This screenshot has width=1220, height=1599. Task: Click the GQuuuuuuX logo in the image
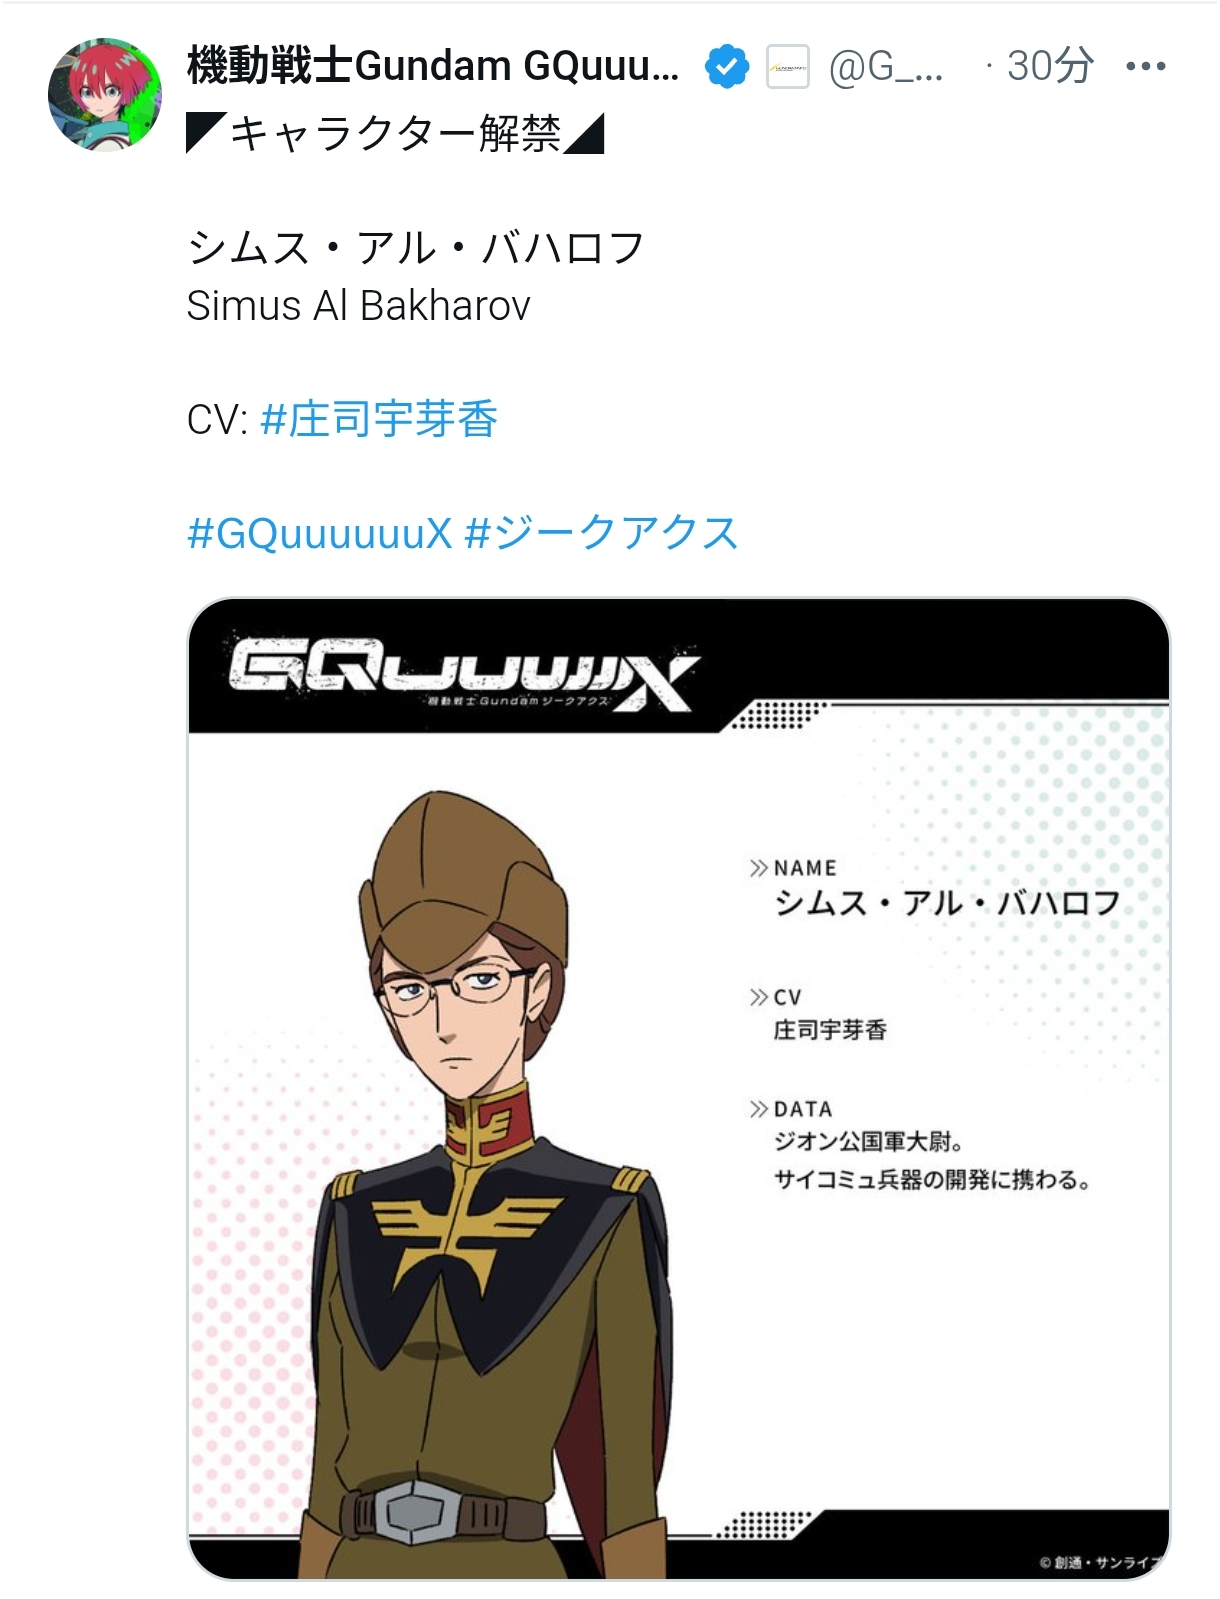tap(464, 673)
